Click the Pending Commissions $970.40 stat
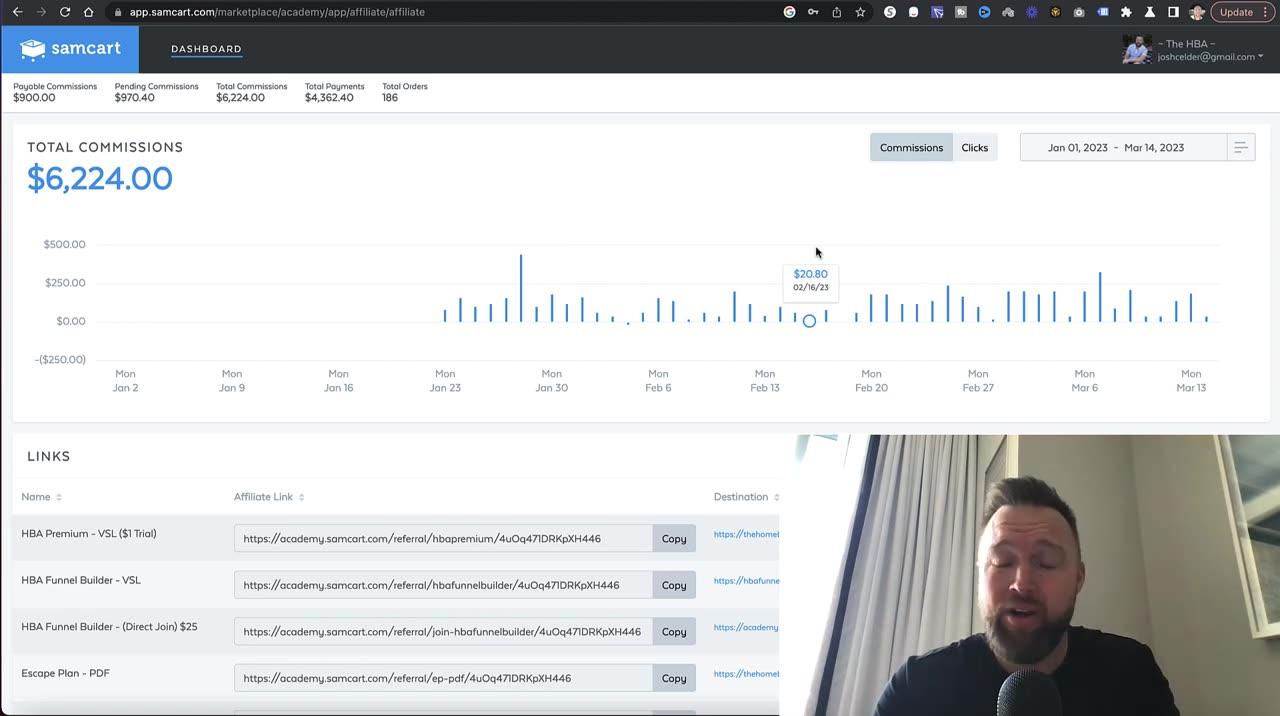The height and width of the screenshot is (716, 1280). [156, 92]
